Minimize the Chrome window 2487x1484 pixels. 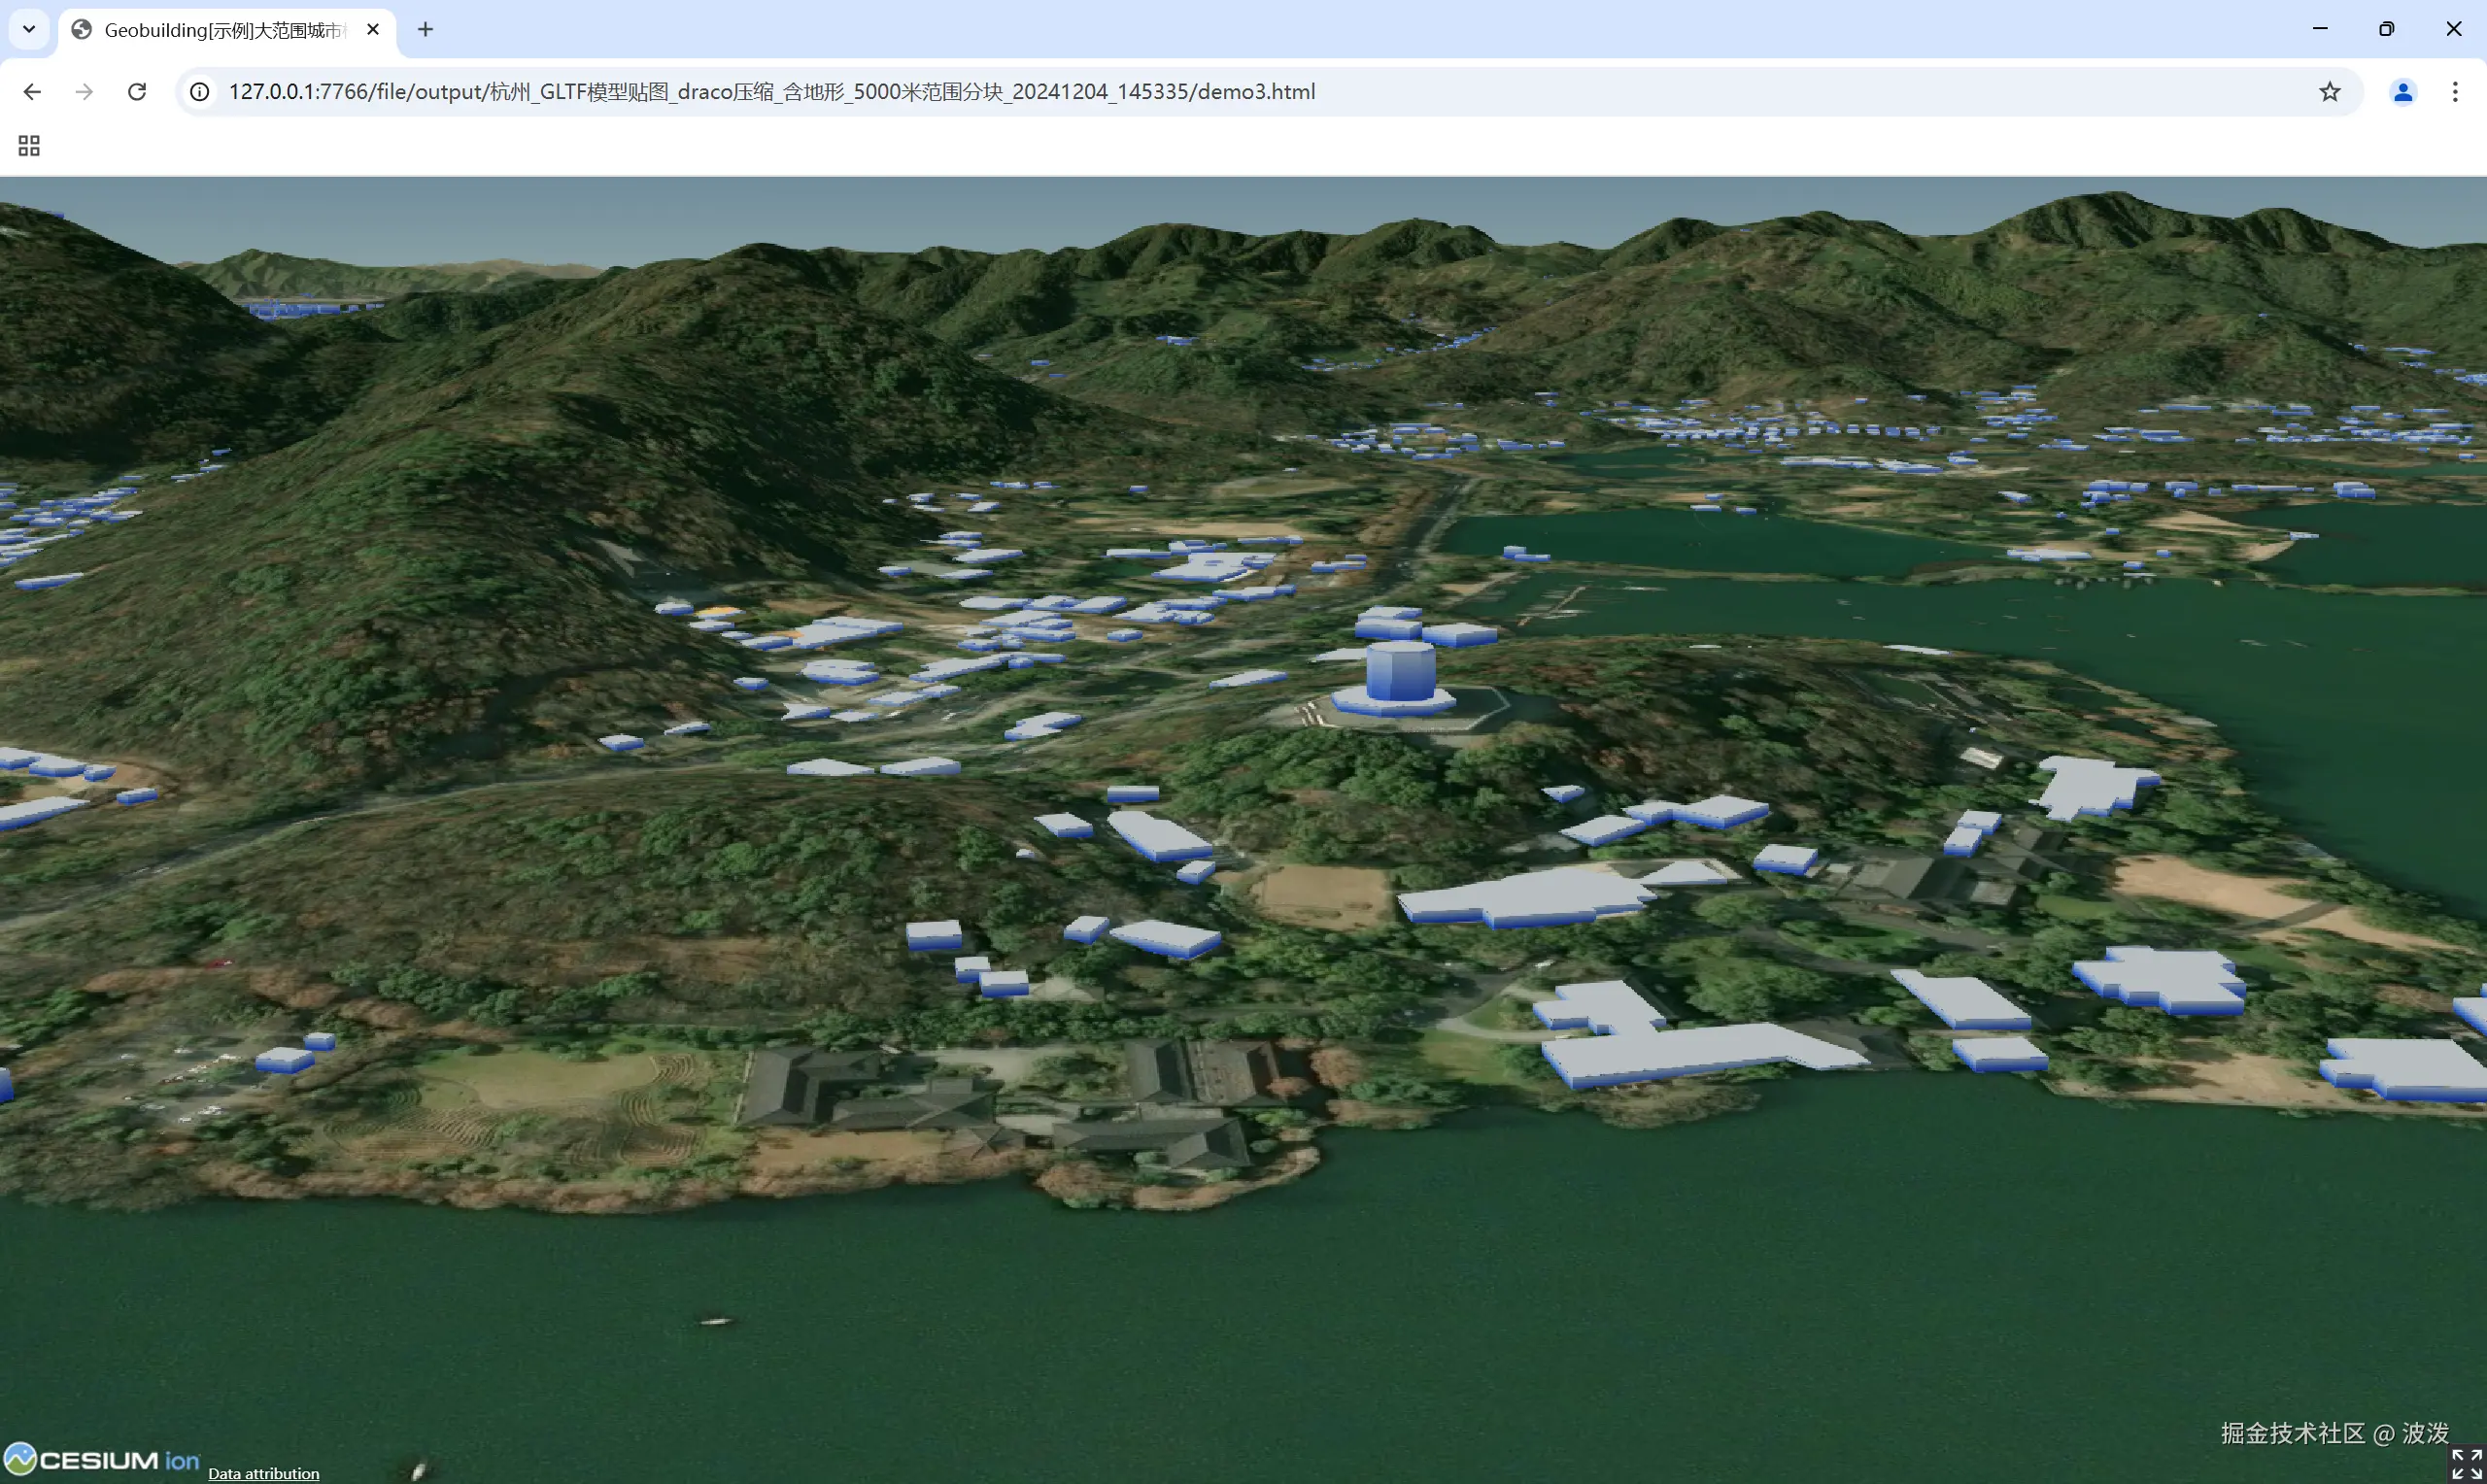coord(2319,29)
